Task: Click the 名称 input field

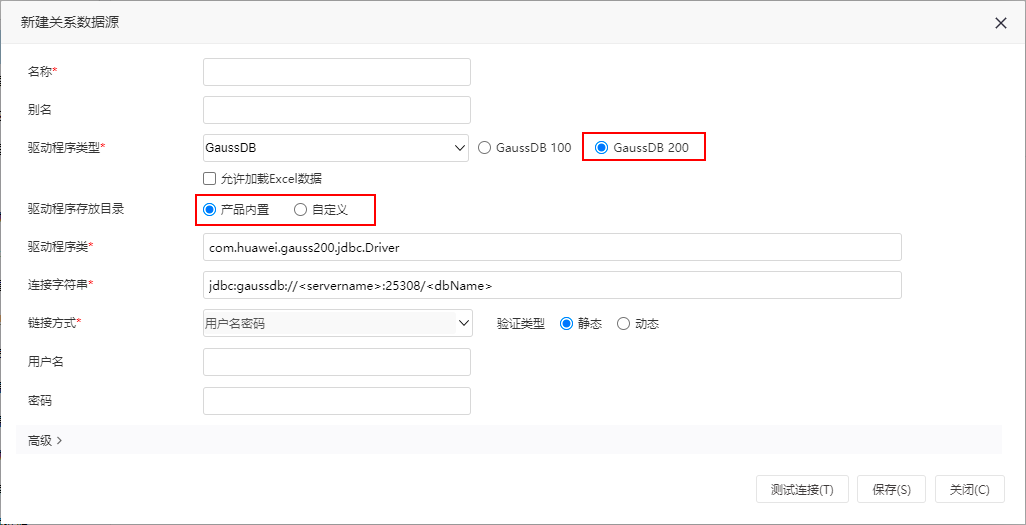Action: [337, 72]
